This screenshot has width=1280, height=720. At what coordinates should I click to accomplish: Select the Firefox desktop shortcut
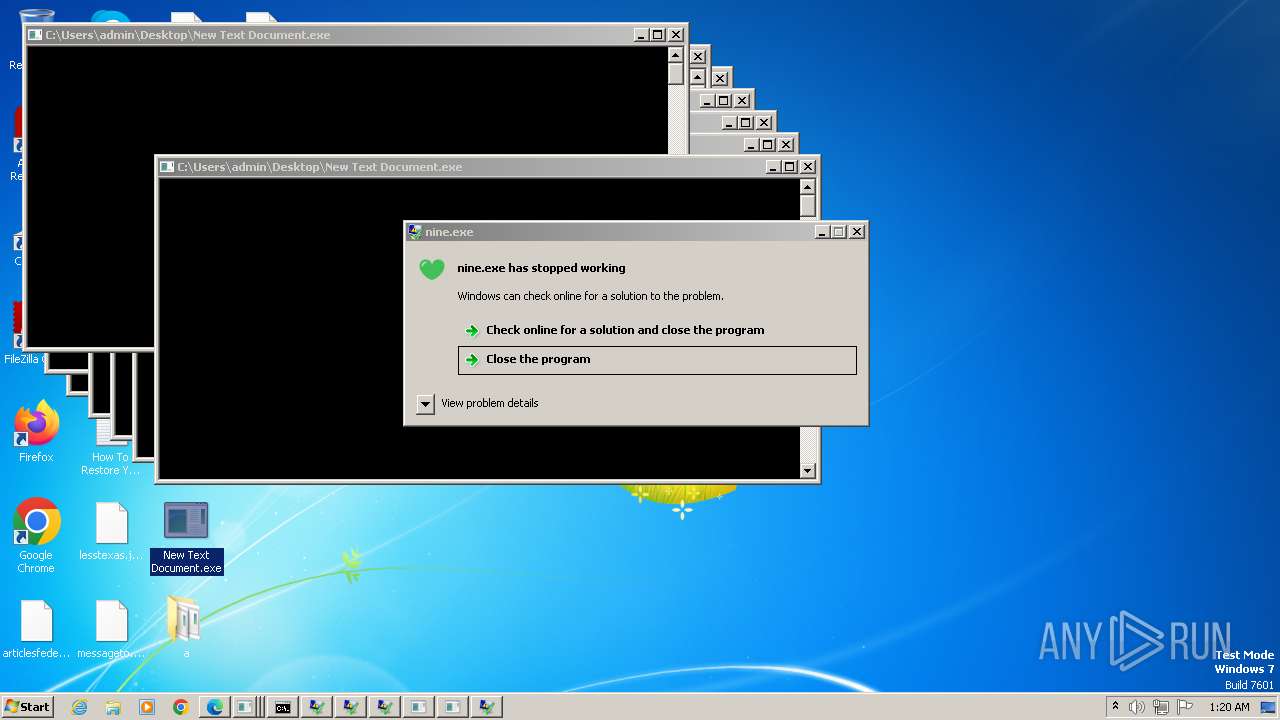tap(36, 432)
